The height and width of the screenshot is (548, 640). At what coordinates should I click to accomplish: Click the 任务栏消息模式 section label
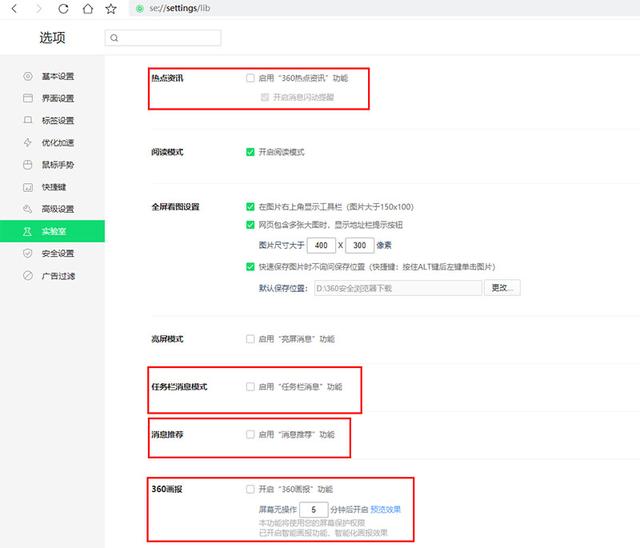[x=179, y=386]
